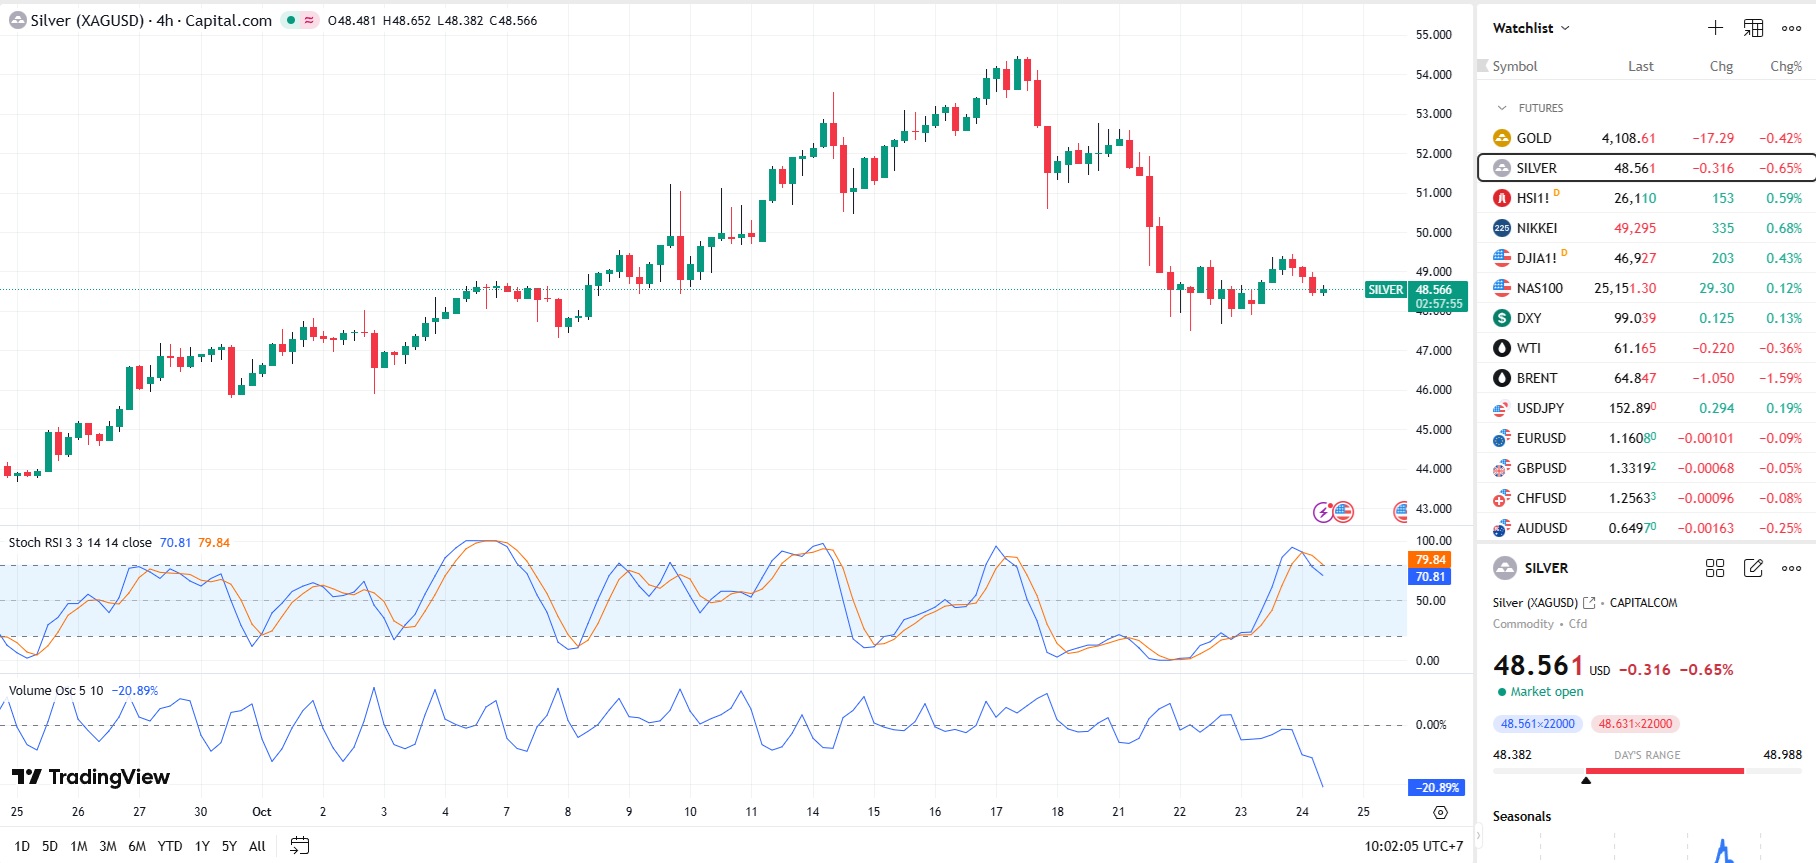Open advanced view table icon in Watchlist
The image size is (1816, 863).
pyautogui.click(x=1753, y=28)
